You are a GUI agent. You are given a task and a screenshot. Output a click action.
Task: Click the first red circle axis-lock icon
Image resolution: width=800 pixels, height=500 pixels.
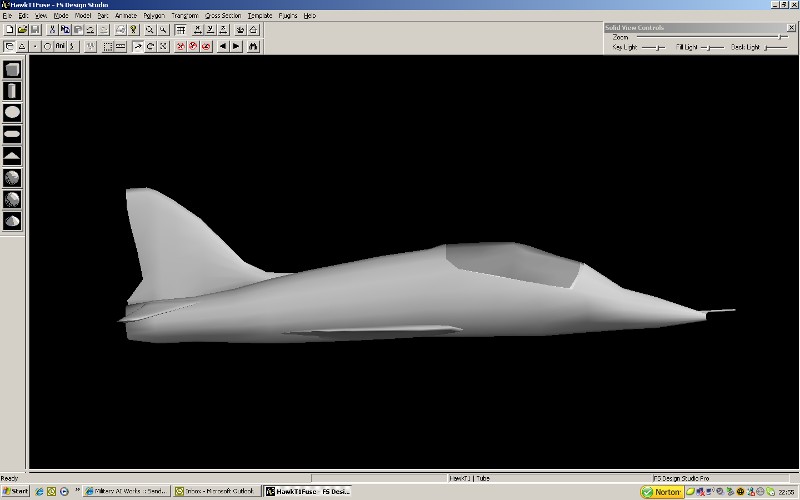point(180,46)
